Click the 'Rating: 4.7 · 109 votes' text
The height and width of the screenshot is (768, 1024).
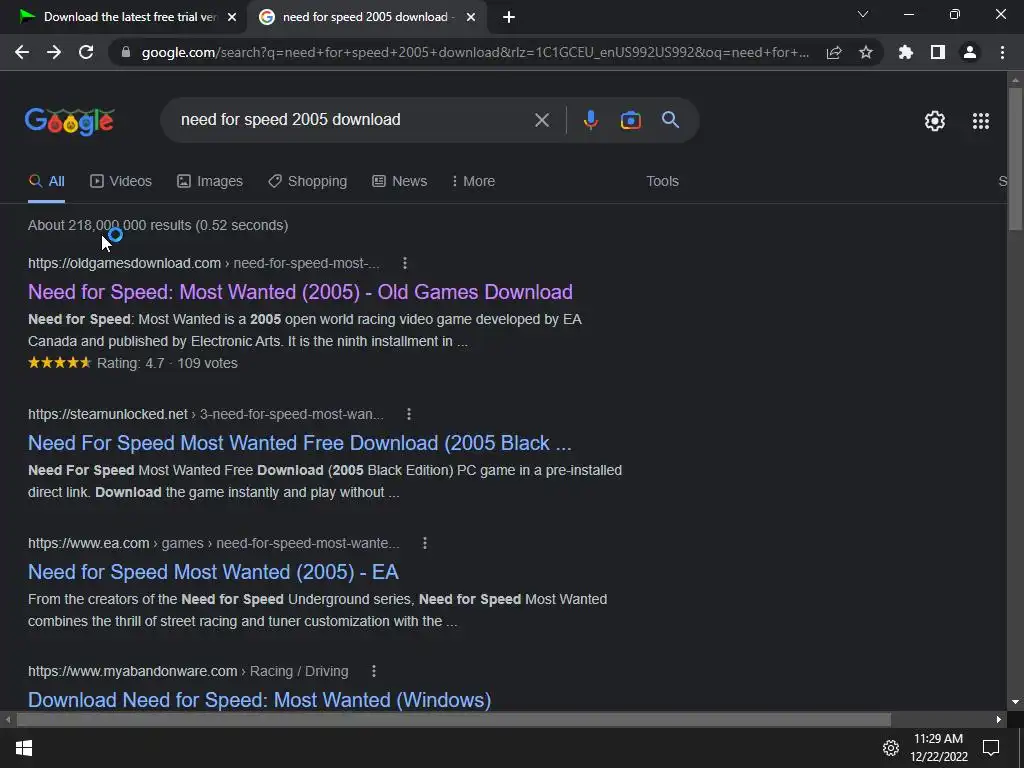(x=167, y=363)
